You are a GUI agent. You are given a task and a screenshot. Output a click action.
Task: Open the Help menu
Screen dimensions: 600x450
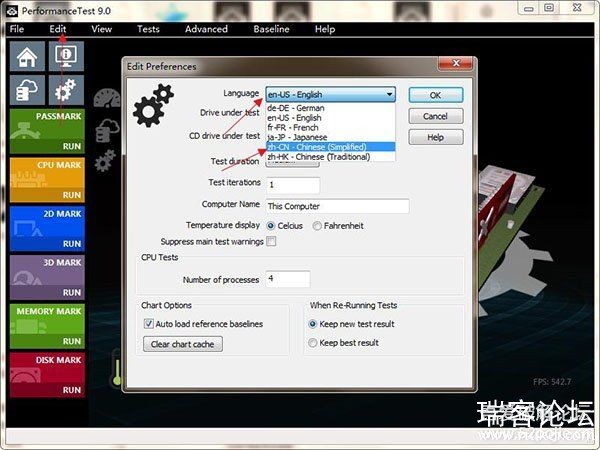(x=325, y=29)
